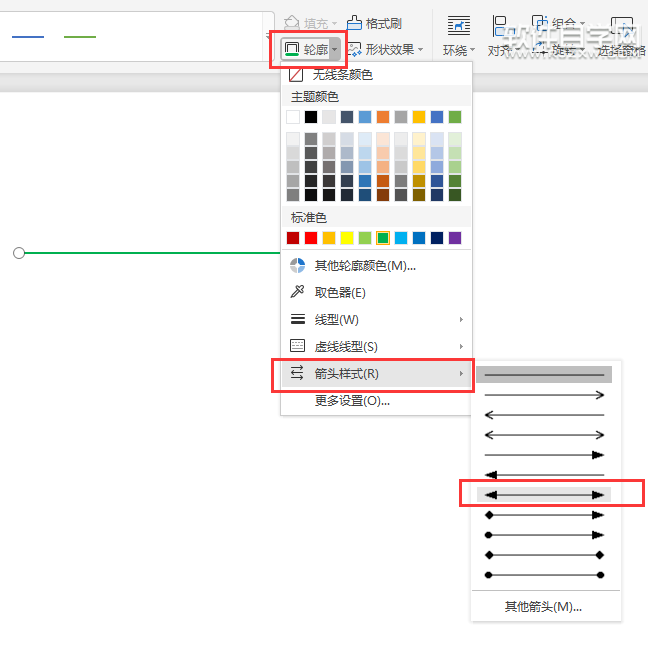
Task: Select 无线条颜色 no outline color option
Action: click(x=343, y=75)
